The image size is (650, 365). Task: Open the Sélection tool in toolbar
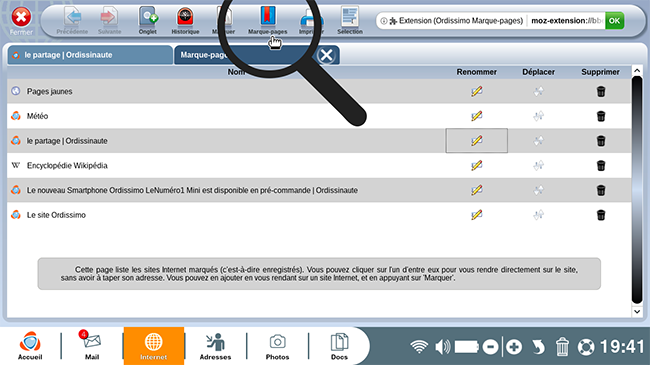pos(350,20)
